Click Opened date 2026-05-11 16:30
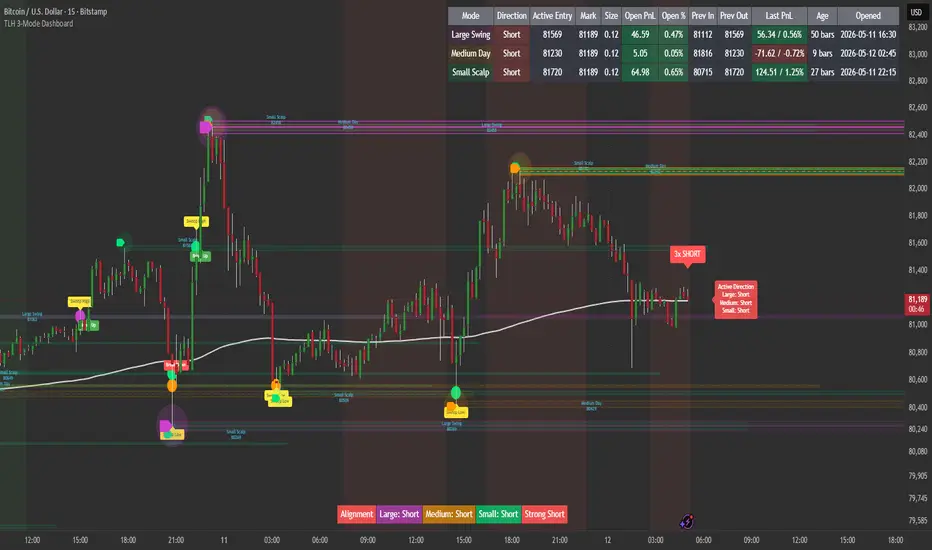The image size is (932, 550). 868,34
